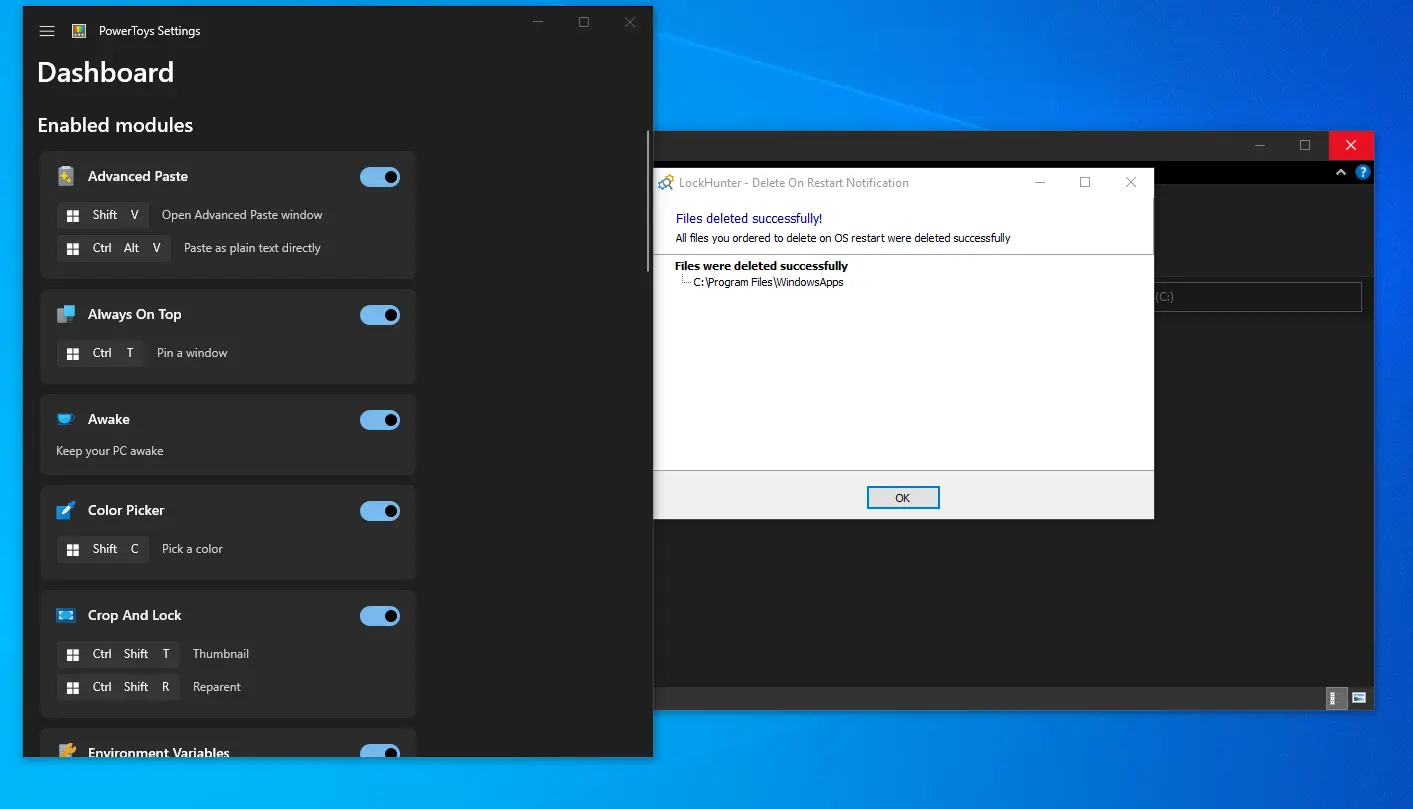Click the Win Shift V shortcut chip
This screenshot has height=809, width=1413.
point(103,215)
